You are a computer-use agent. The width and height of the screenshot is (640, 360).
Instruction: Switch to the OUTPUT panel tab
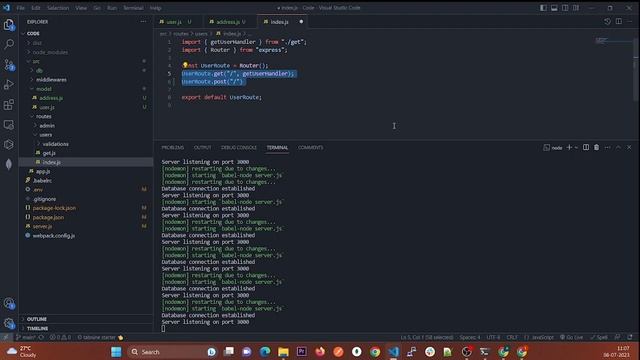point(202,147)
